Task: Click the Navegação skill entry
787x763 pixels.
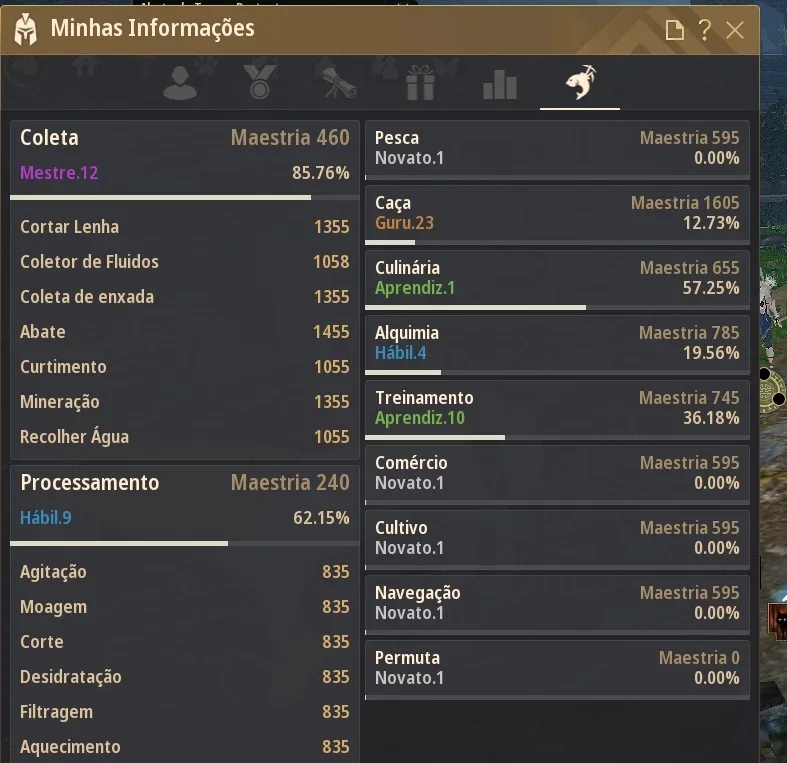Action: [x=557, y=605]
